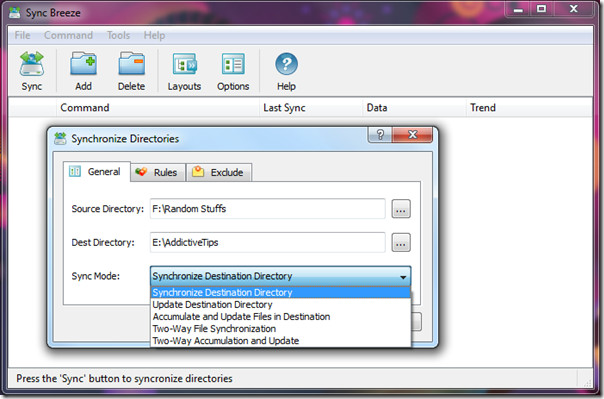The width and height of the screenshot is (604, 399).
Task: Click the Delete folder icon
Action: coord(131,64)
